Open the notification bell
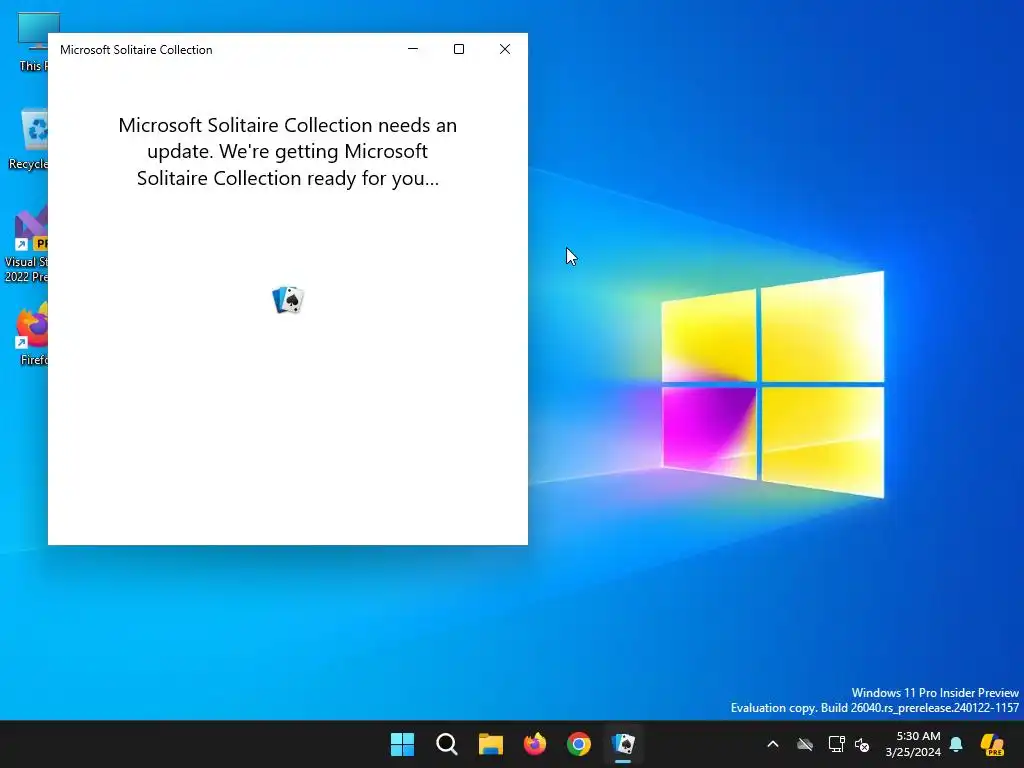Viewport: 1024px width, 768px height. (x=956, y=744)
